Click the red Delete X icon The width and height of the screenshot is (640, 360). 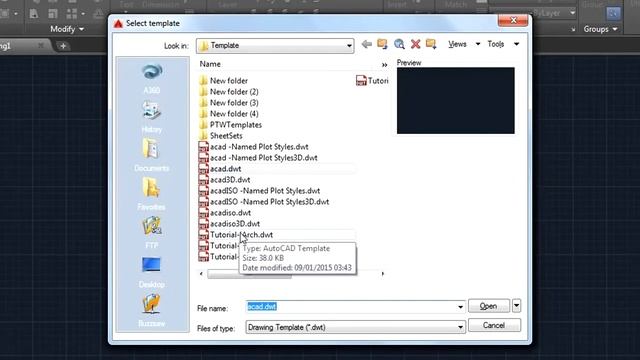(415, 44)
